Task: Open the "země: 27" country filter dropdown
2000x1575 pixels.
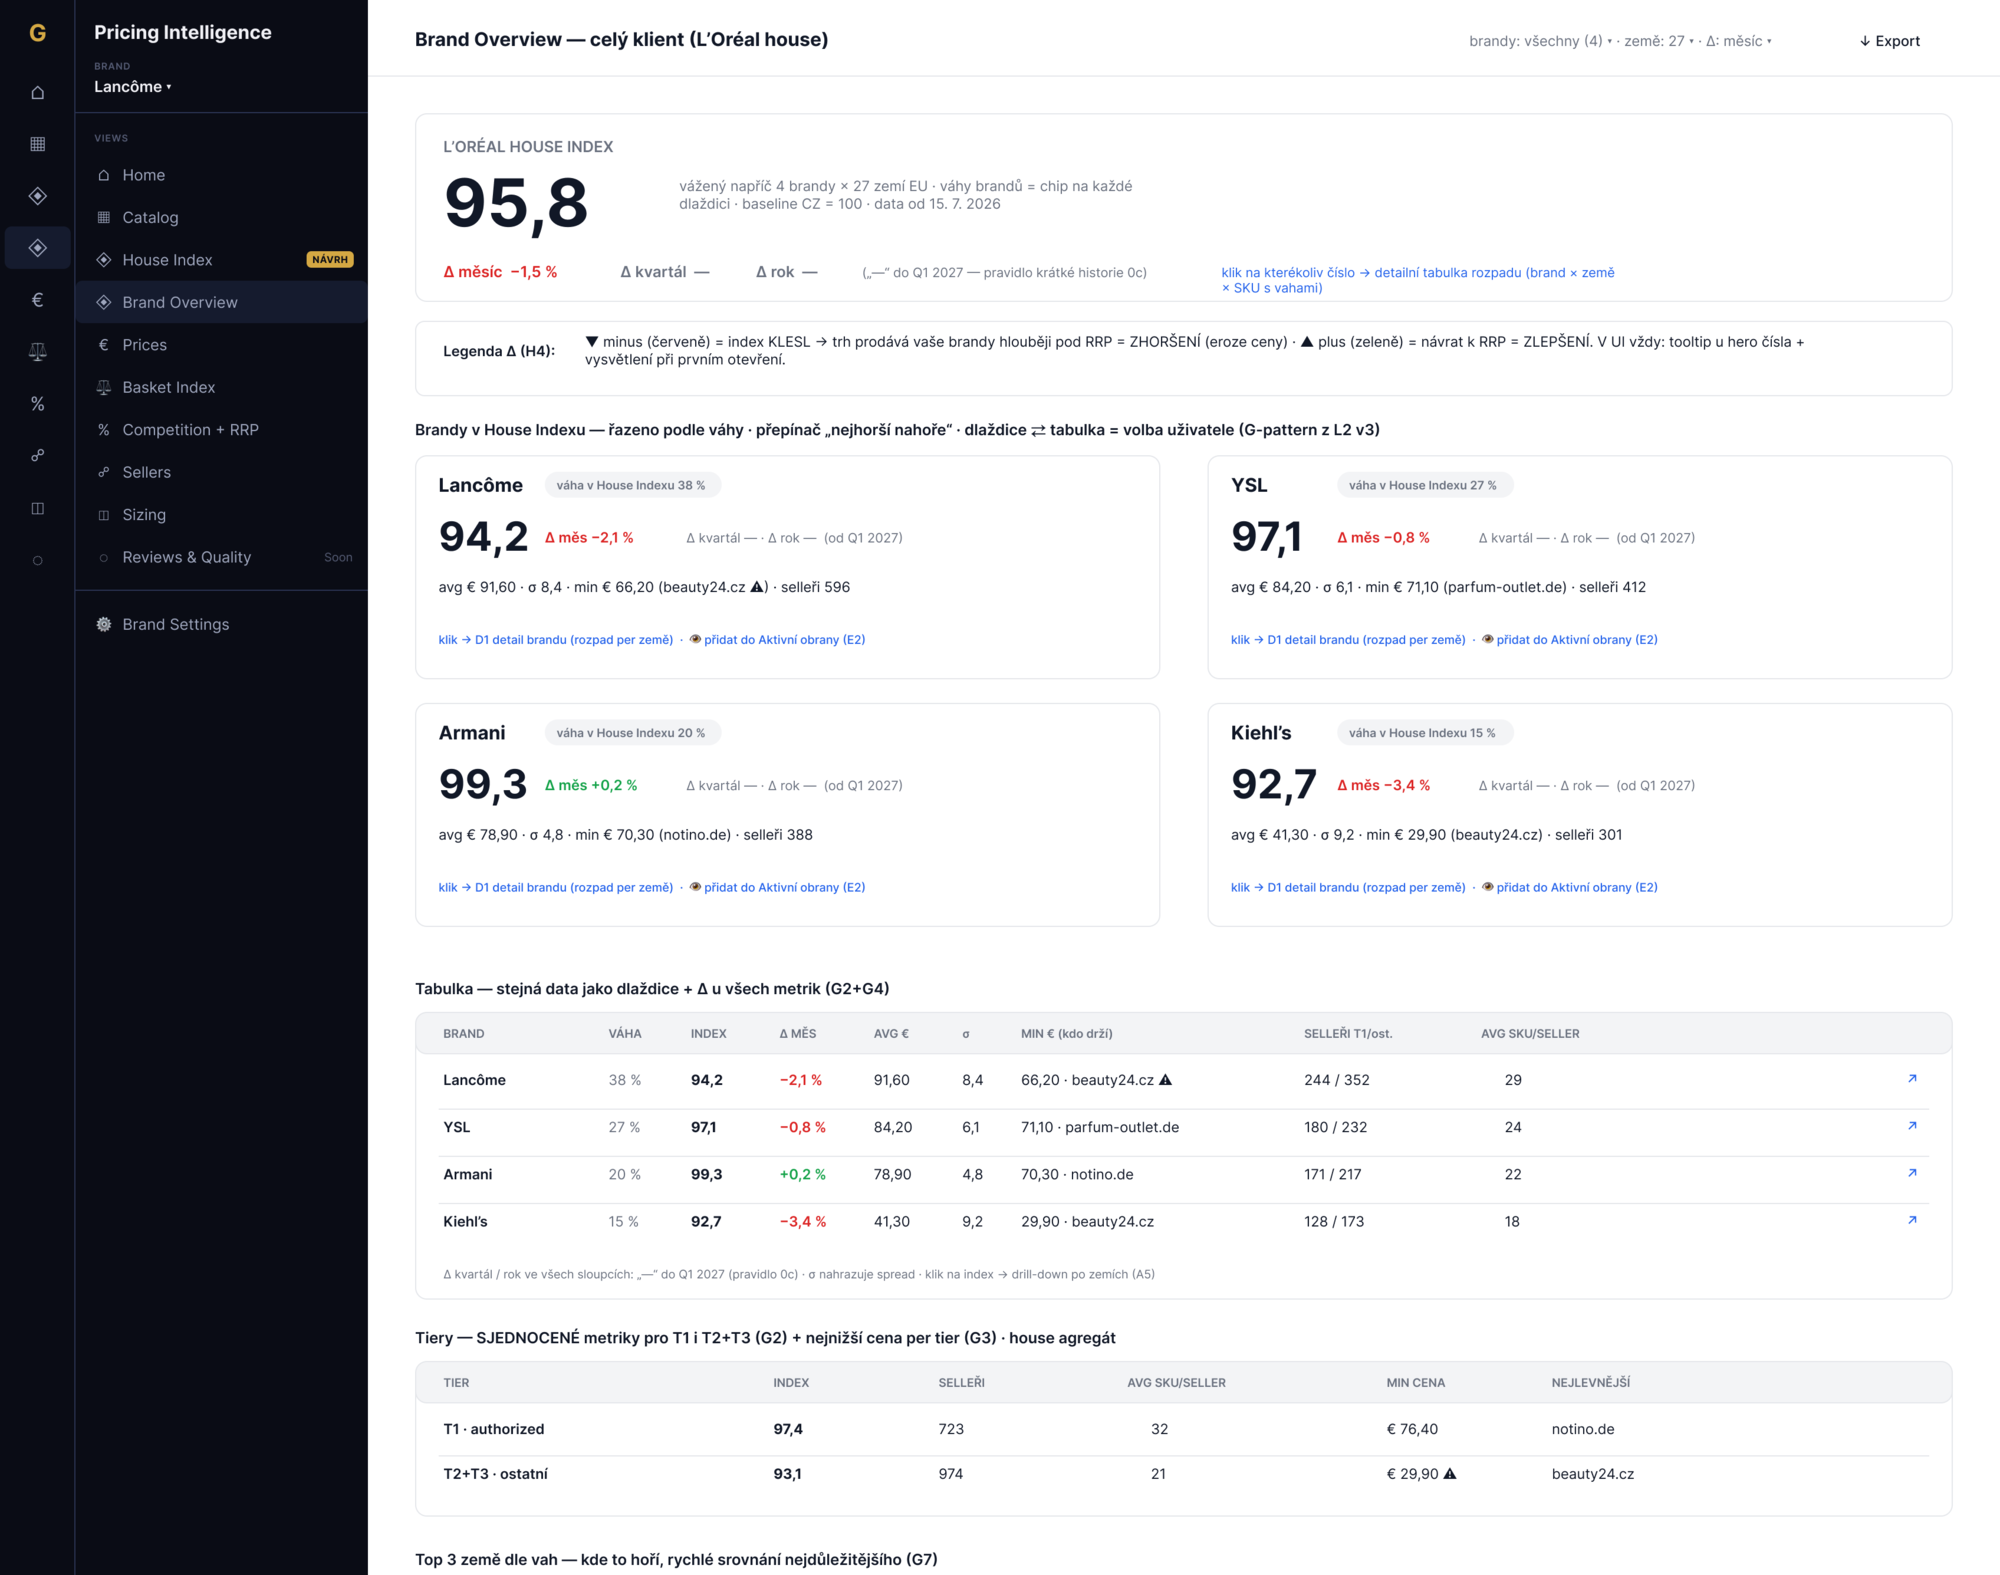Action: (1659, 41)
